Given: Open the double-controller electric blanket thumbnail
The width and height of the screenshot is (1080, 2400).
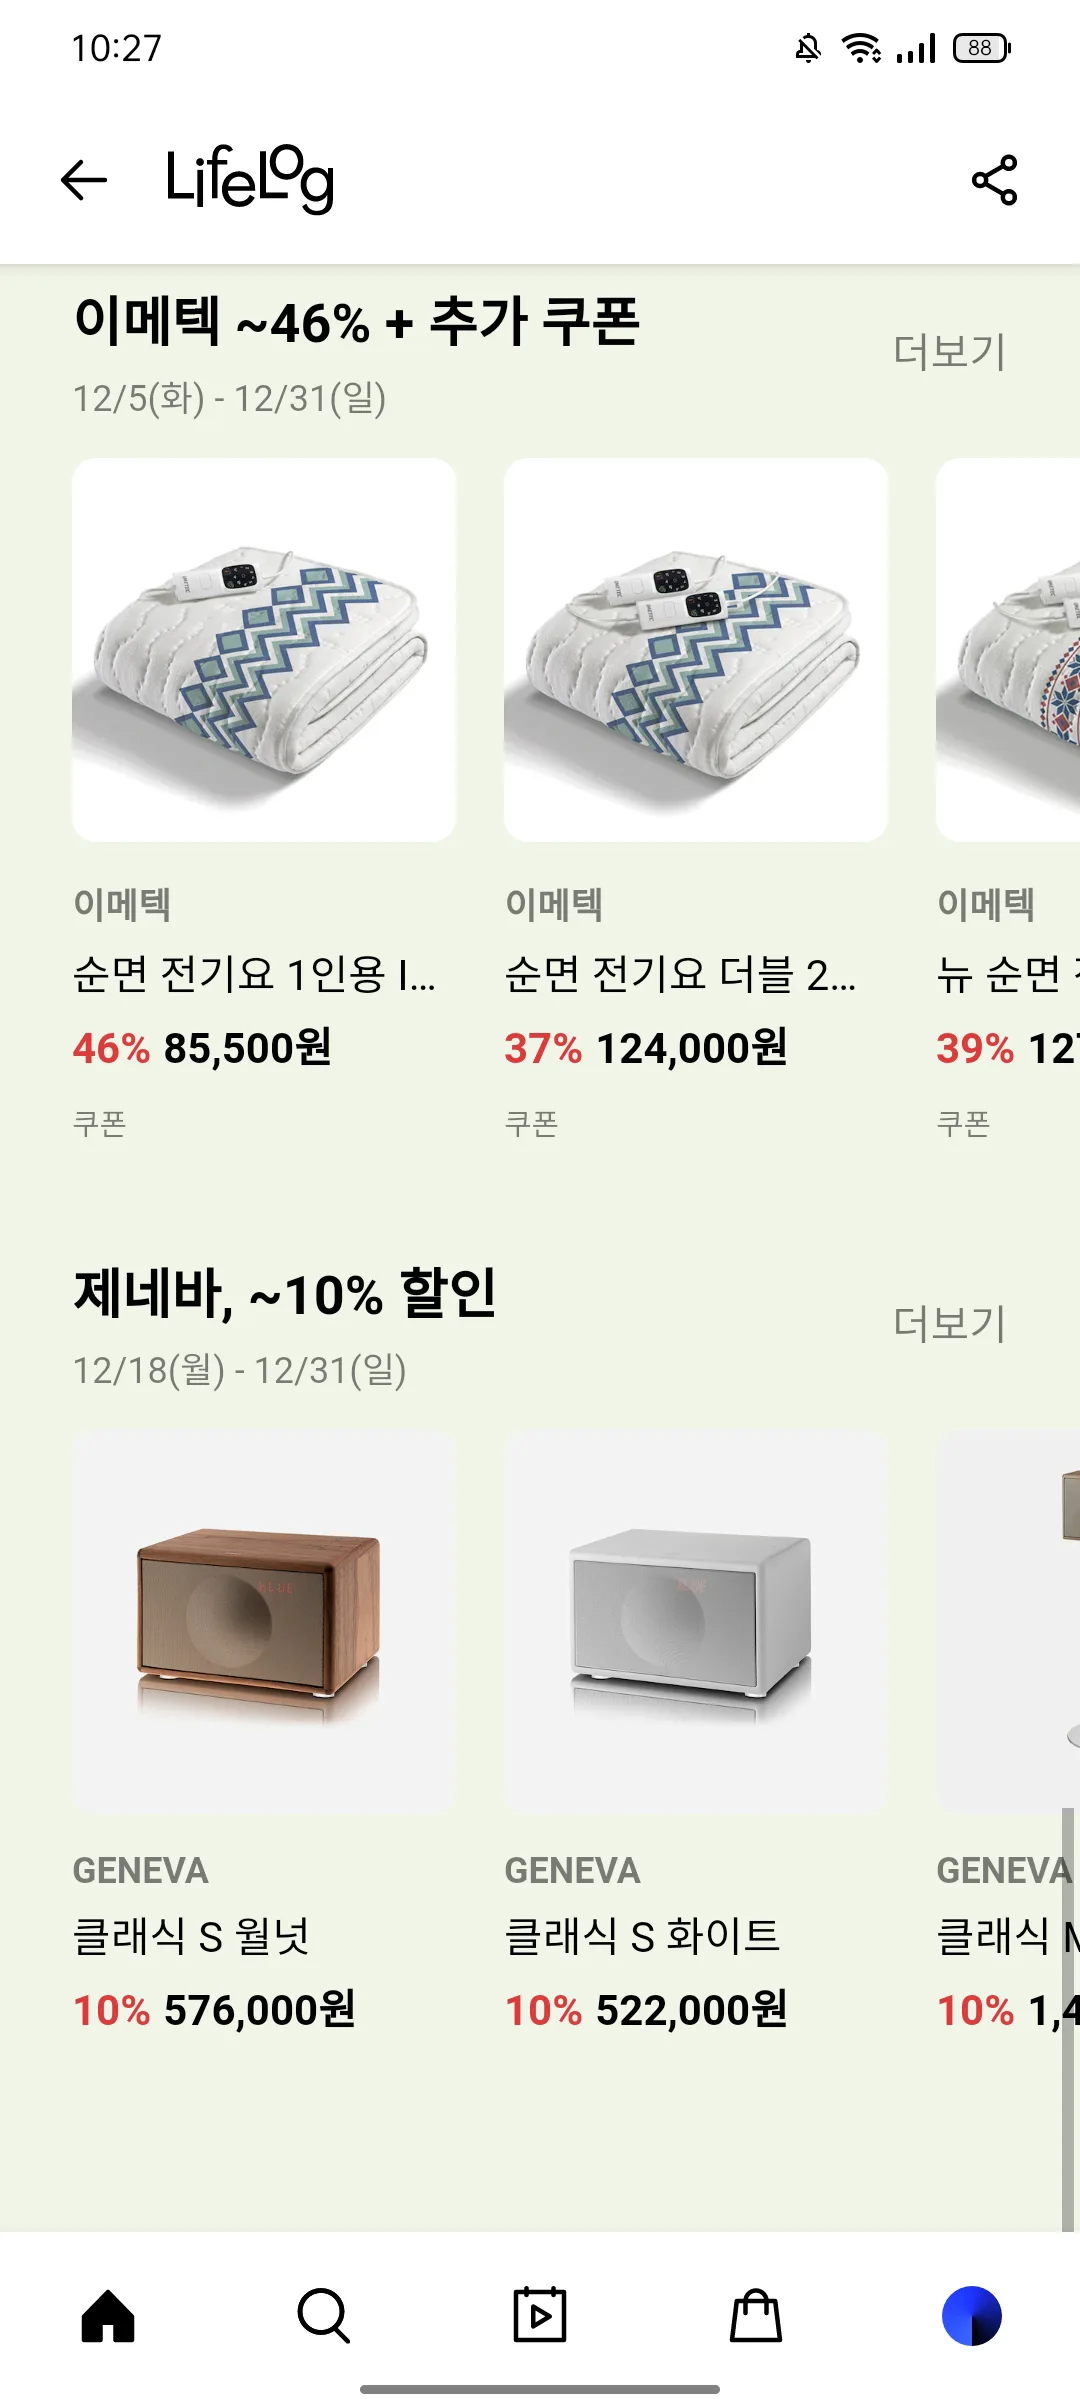Looking at the screenshot, I should (x=696, y=650).
